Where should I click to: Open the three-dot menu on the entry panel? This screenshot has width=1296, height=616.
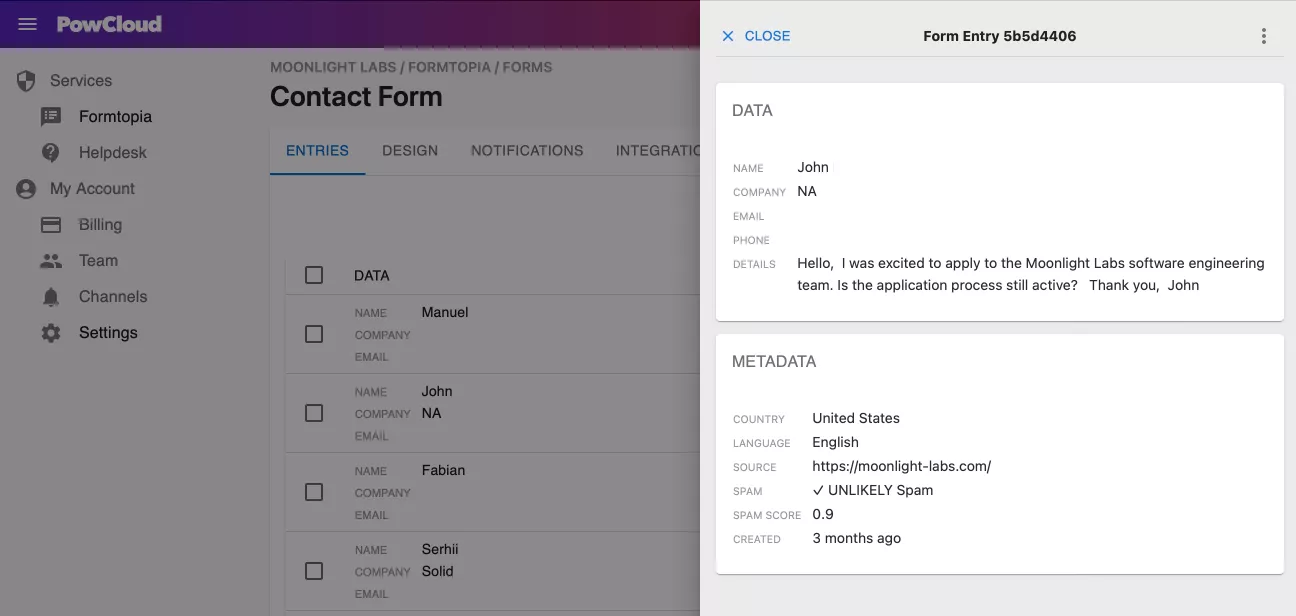pos(1263,35)
